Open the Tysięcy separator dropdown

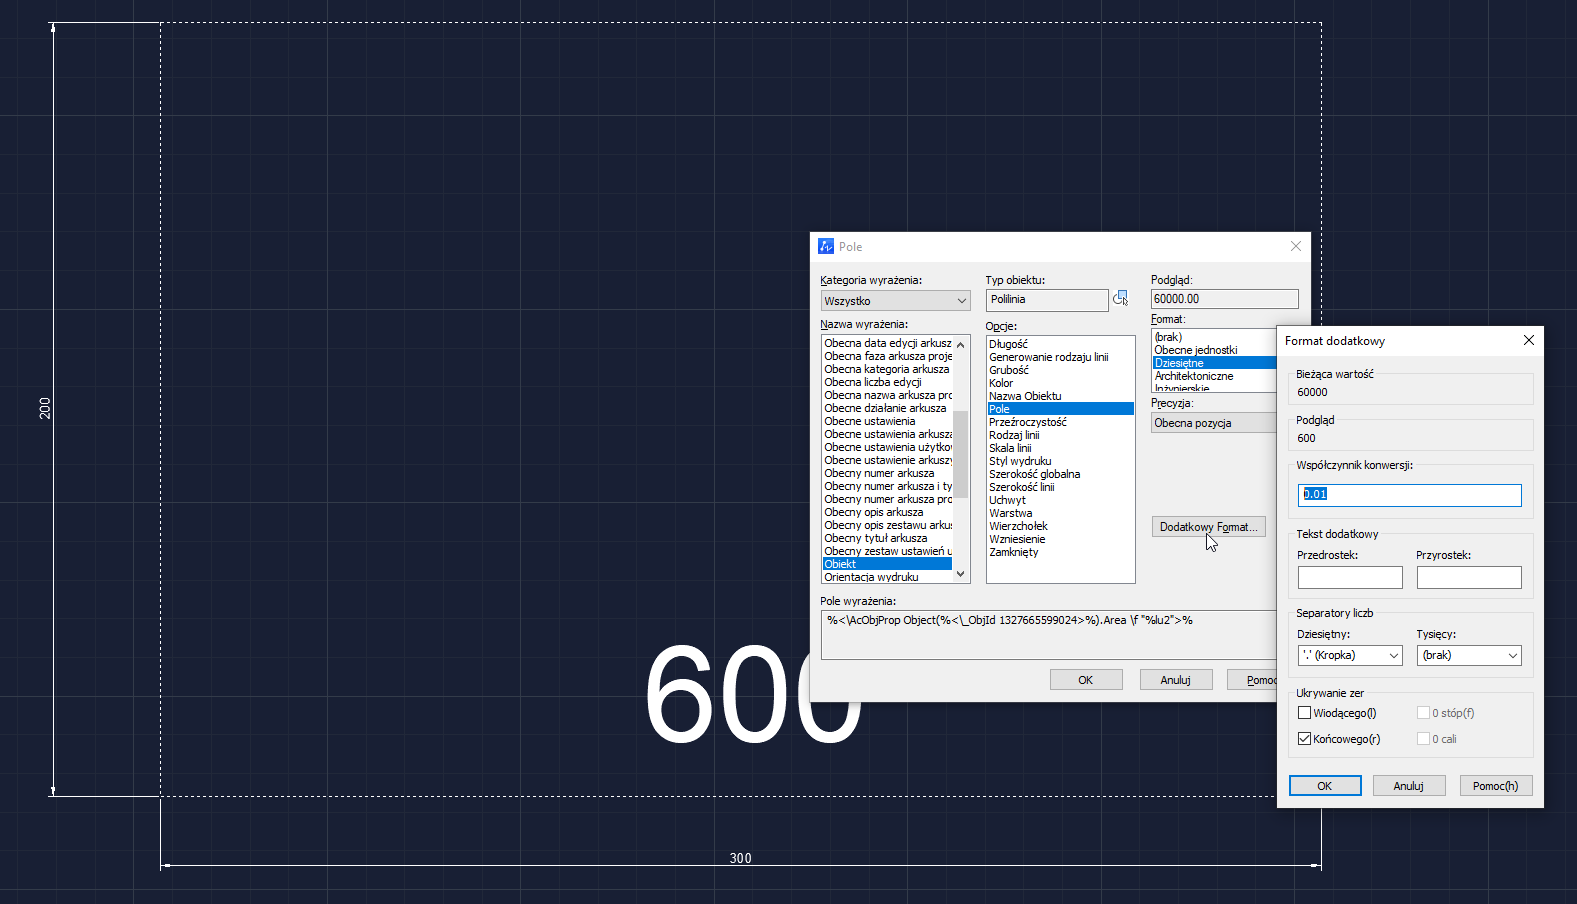pos(1469,656)
